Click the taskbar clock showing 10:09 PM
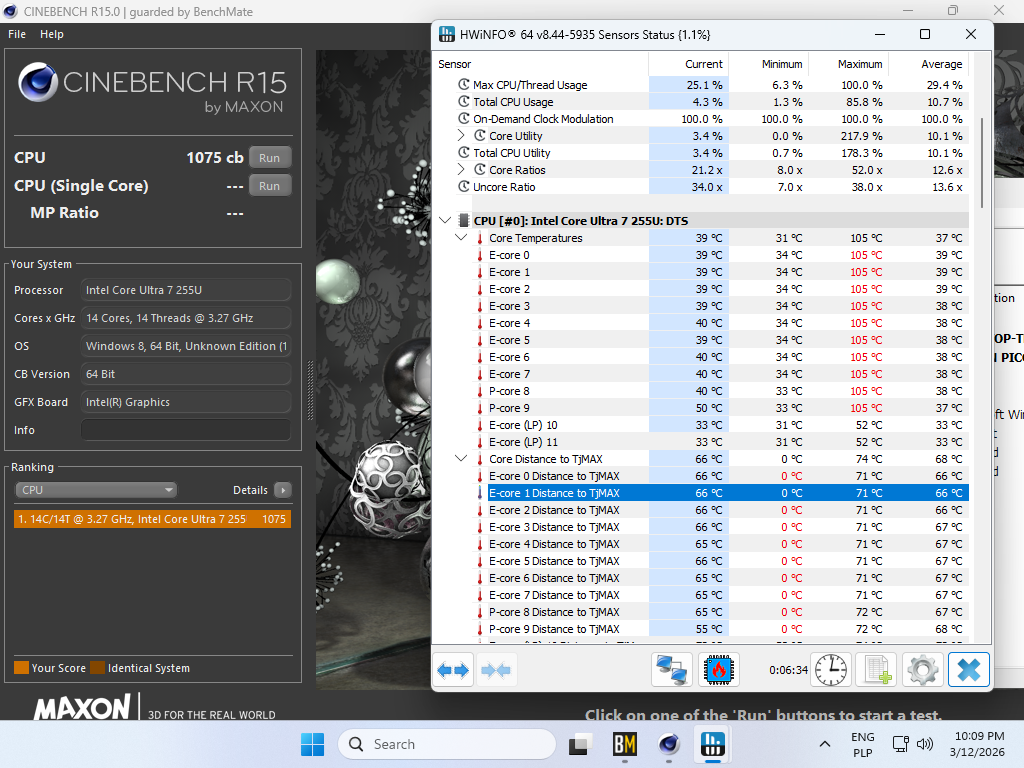1024x768 pixels. [x=978, y=744]
